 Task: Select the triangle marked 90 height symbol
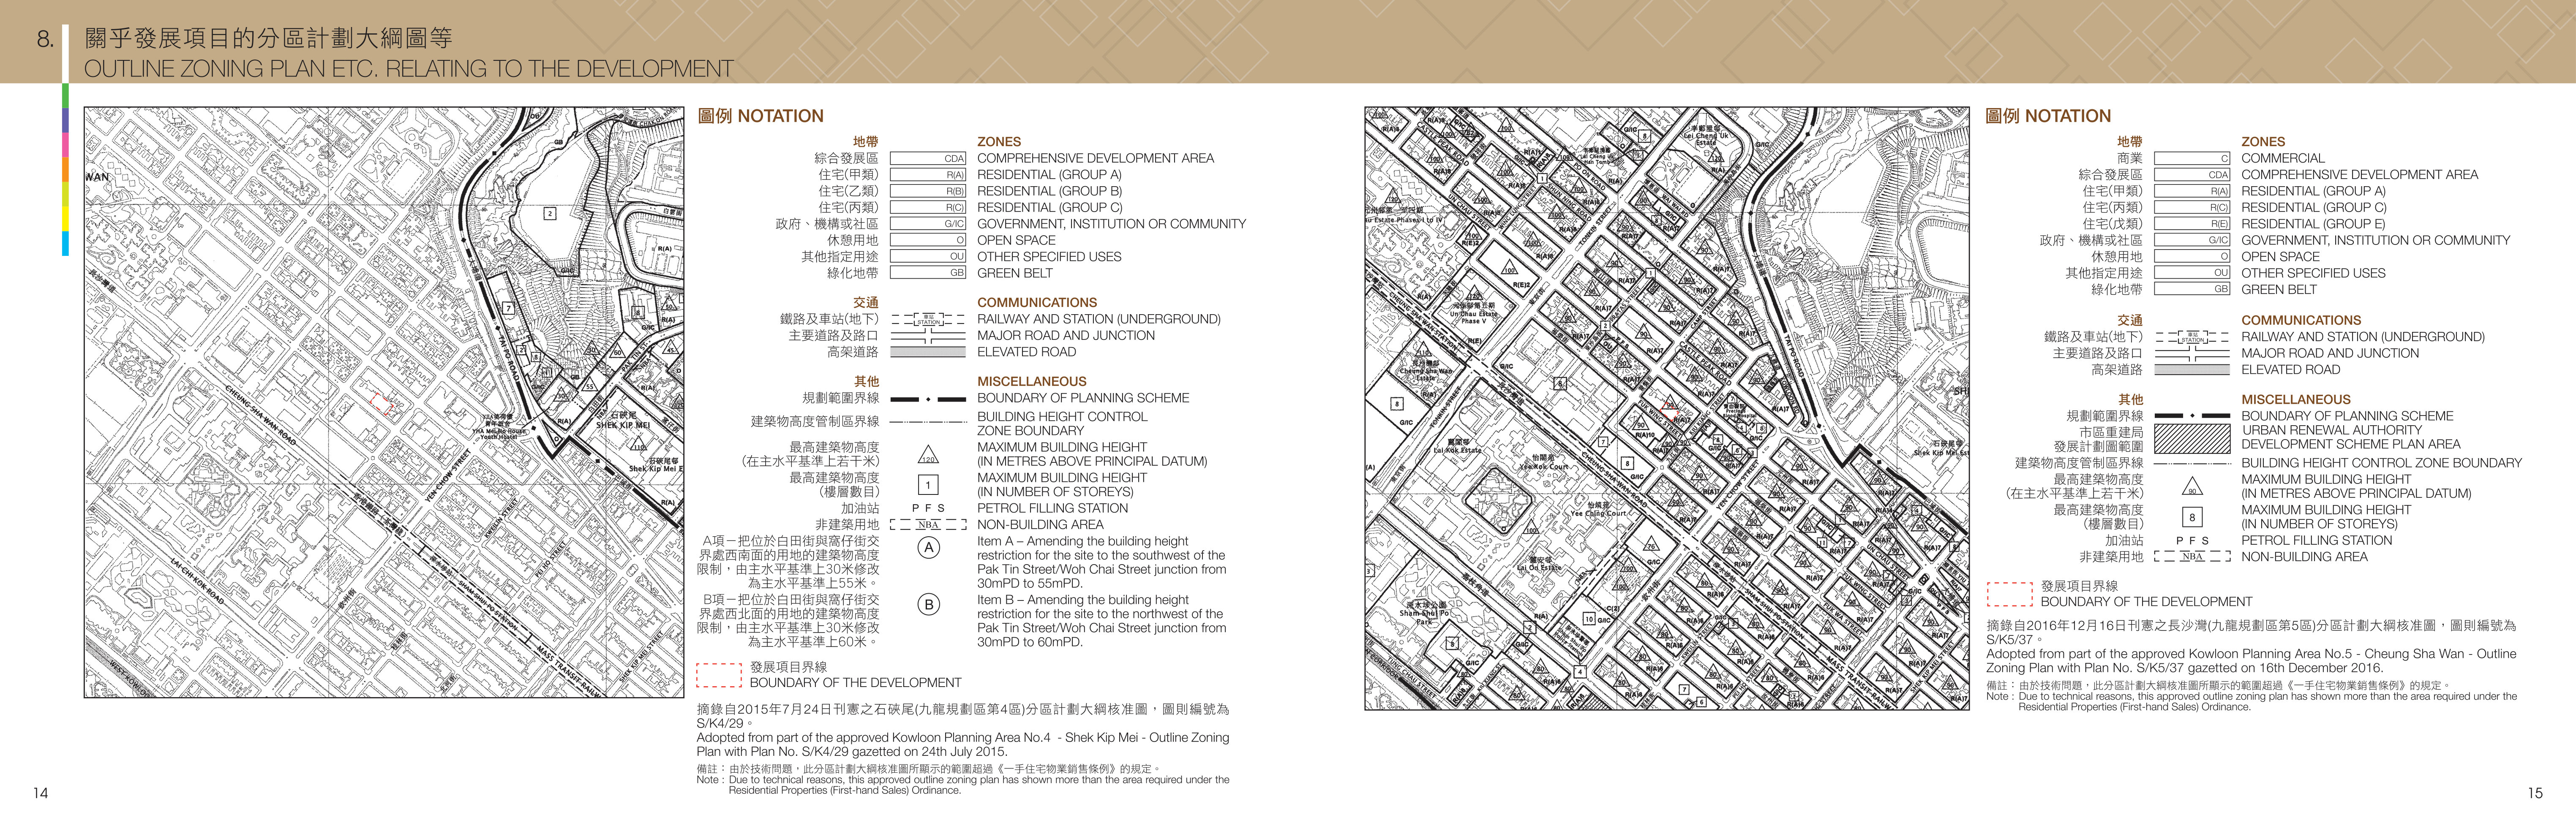pyautogui.click(x=2192, y=487)
